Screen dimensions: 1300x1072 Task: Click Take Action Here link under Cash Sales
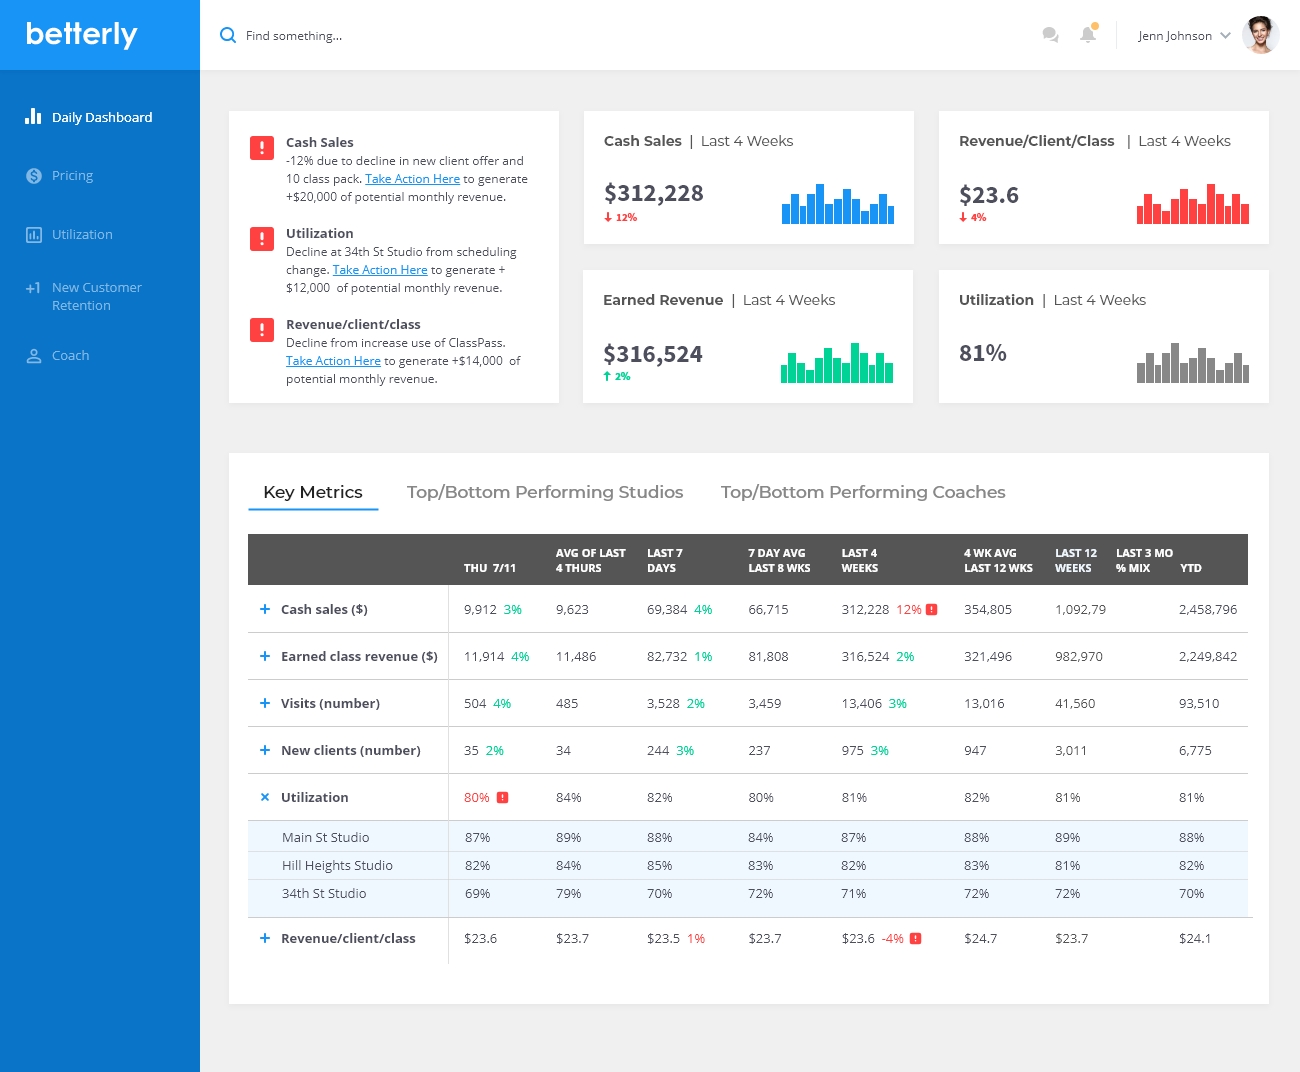coord(412,179)
